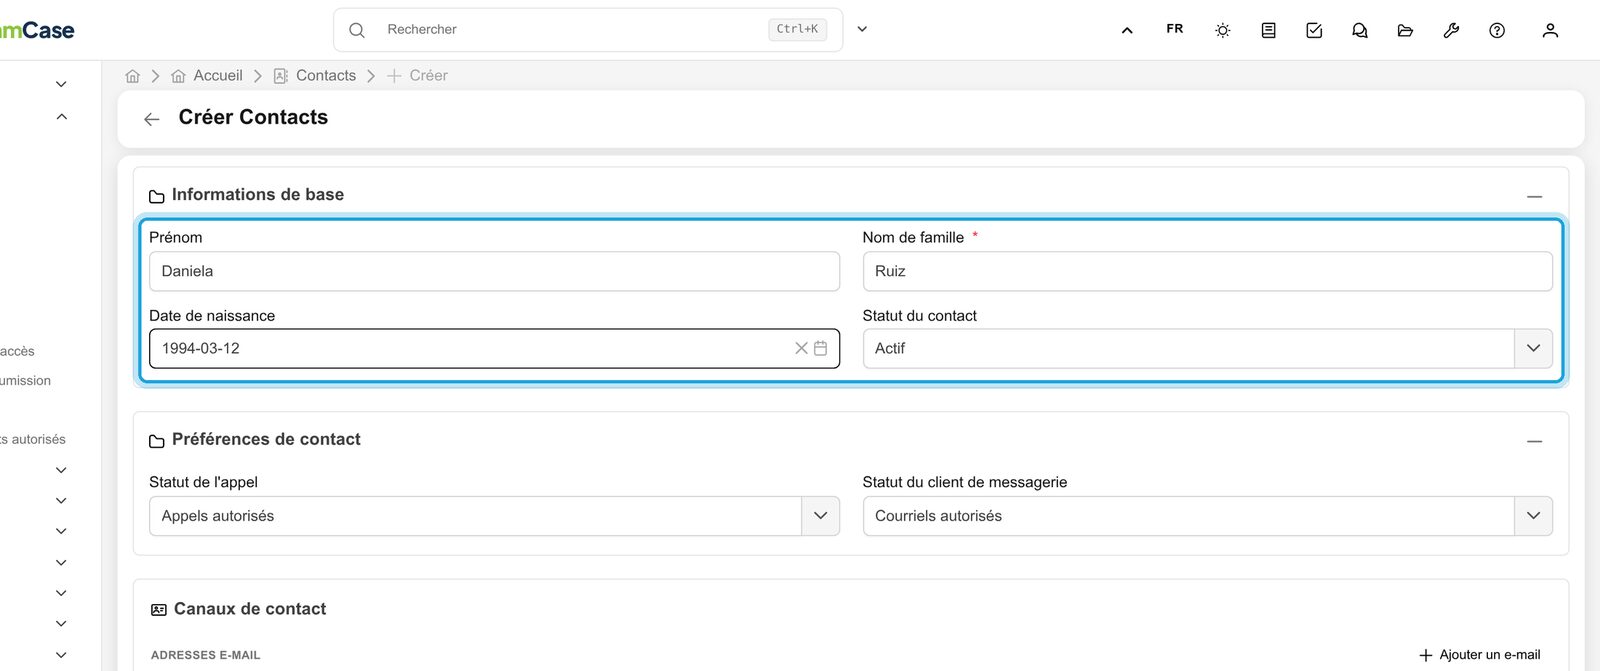The width and height of the screenshot is (1600, 671).
Task: Navigate to Accueil in the breadcrumb
Action: point(207,76)
